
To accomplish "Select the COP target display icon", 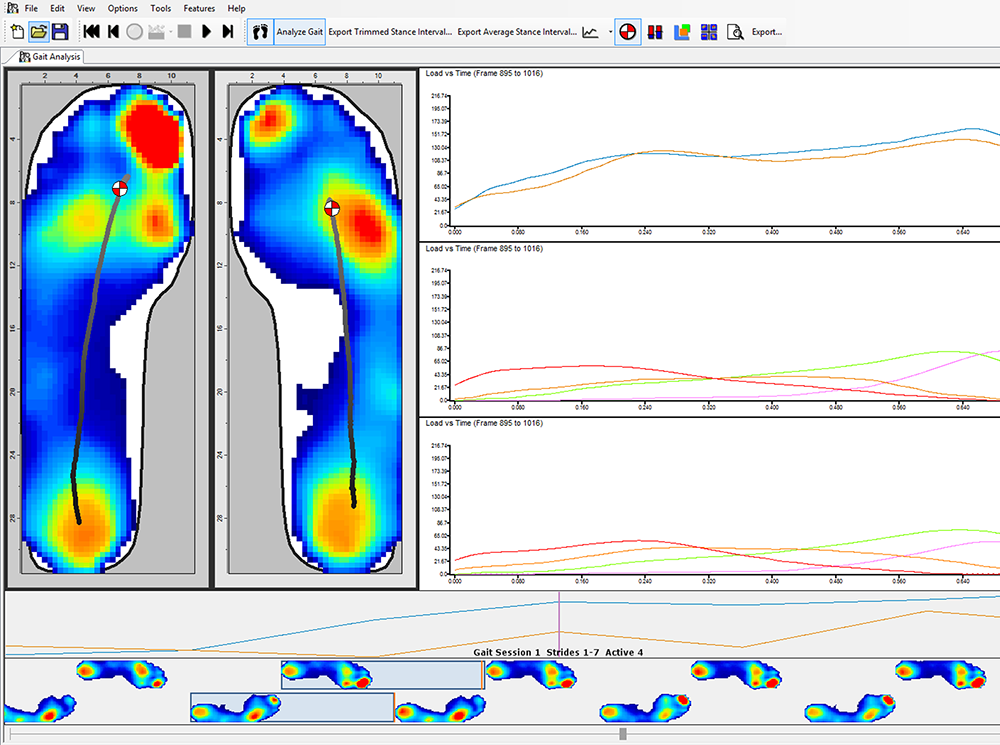I will (x=627, y=32).
